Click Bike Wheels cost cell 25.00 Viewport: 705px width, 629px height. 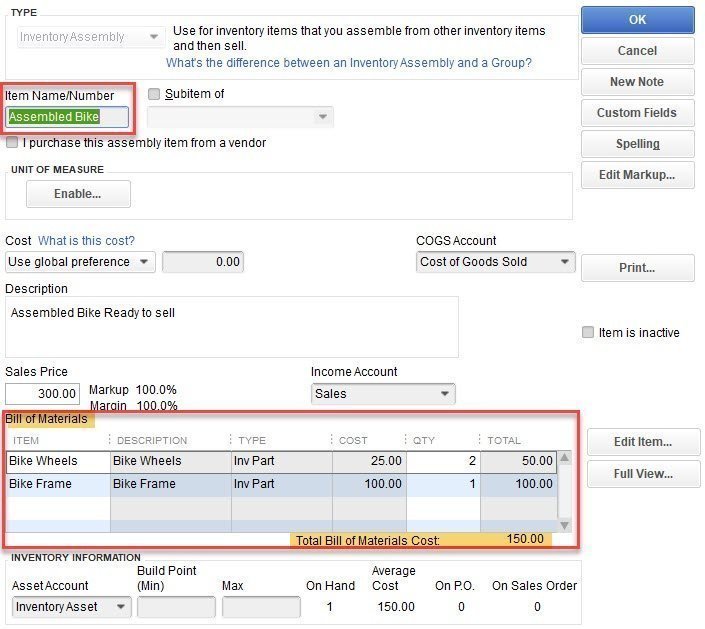[369, 462]
